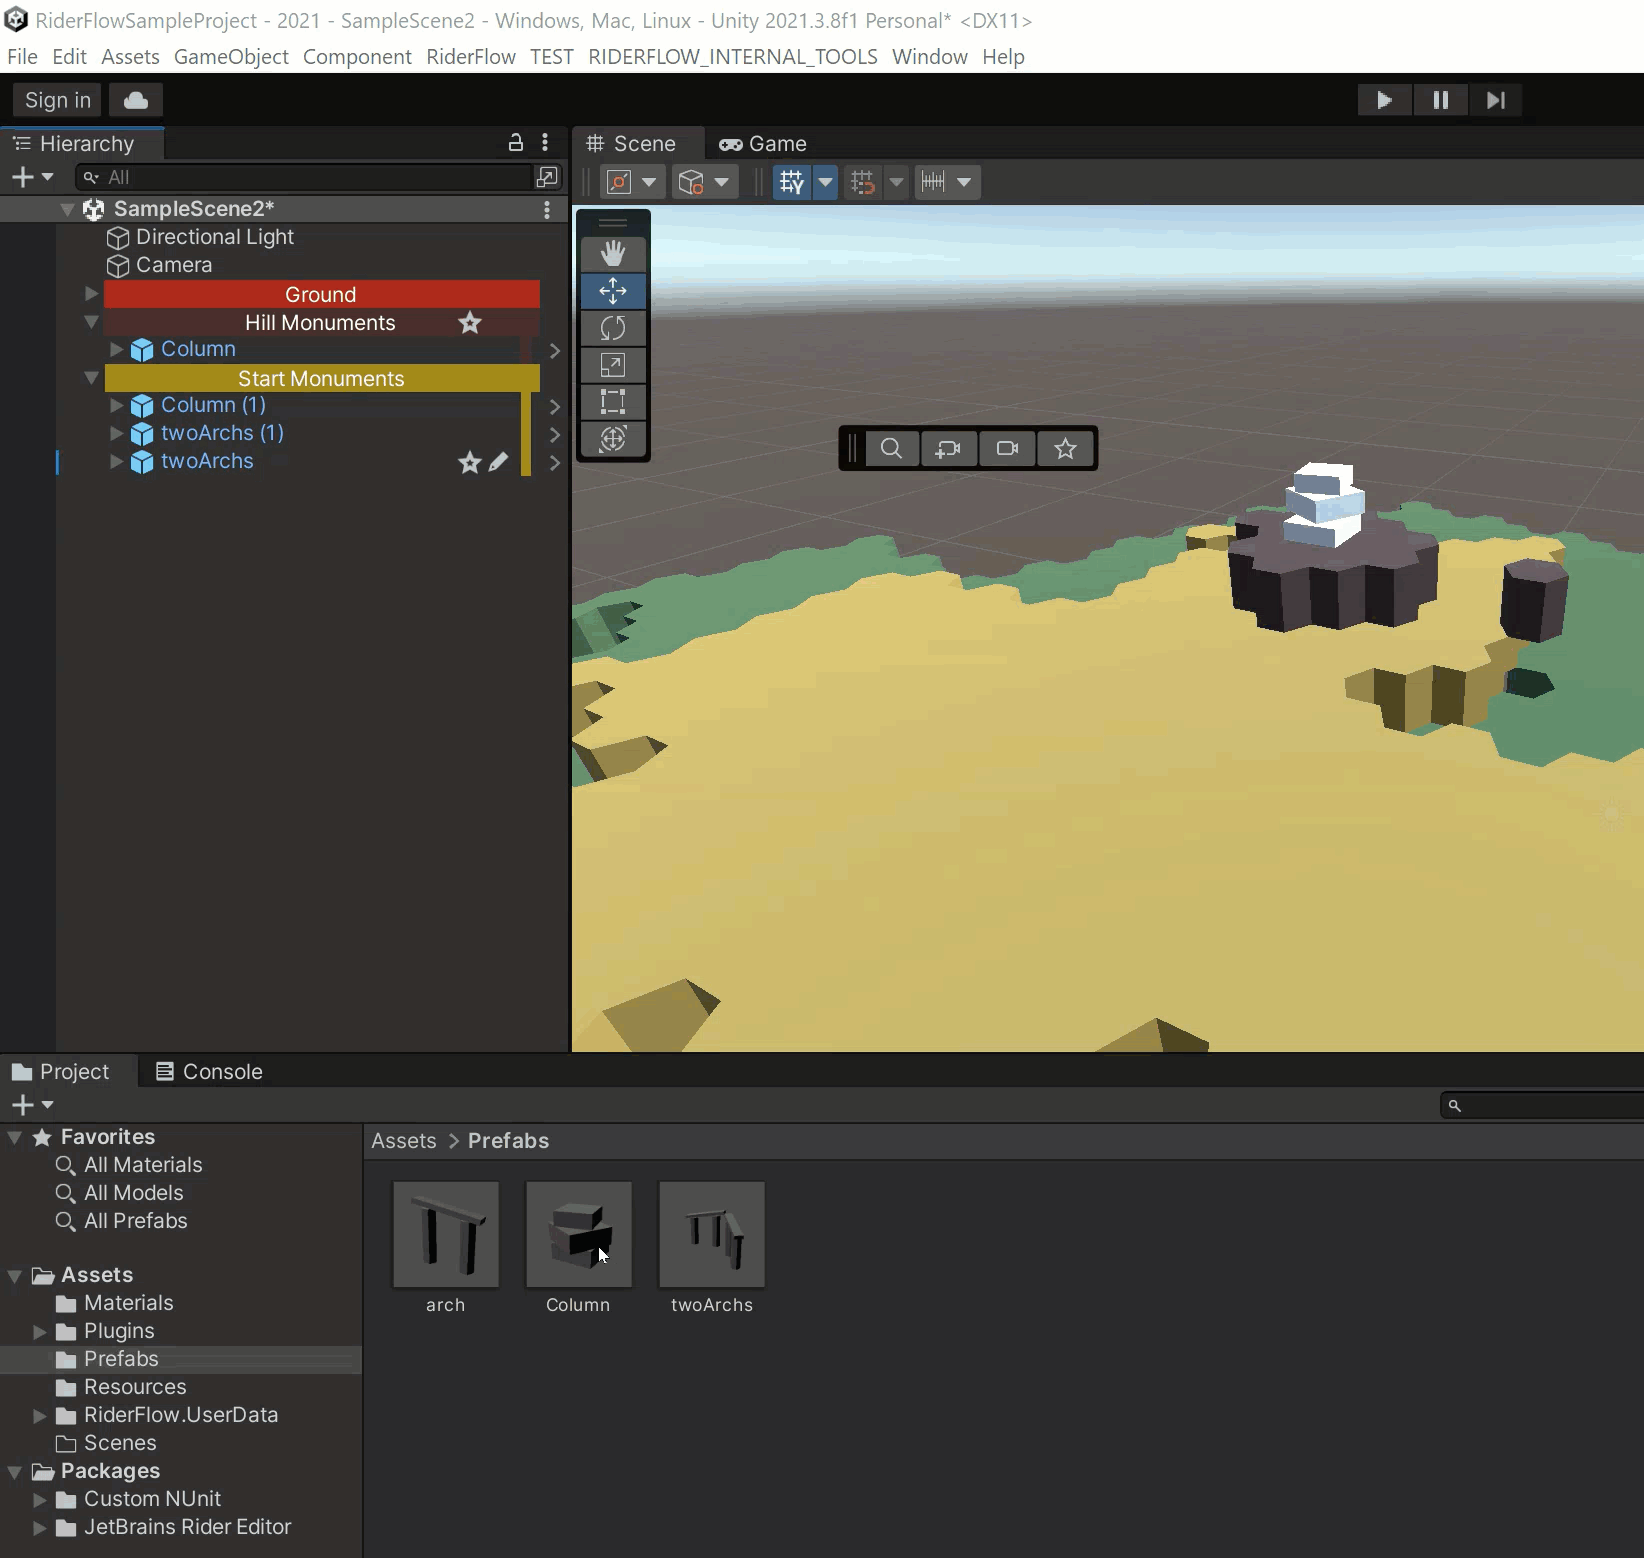This screenshot has height=1558, width=1644.
Task: Collapse the Start Monuments group
Action: [x=91, y=378]
